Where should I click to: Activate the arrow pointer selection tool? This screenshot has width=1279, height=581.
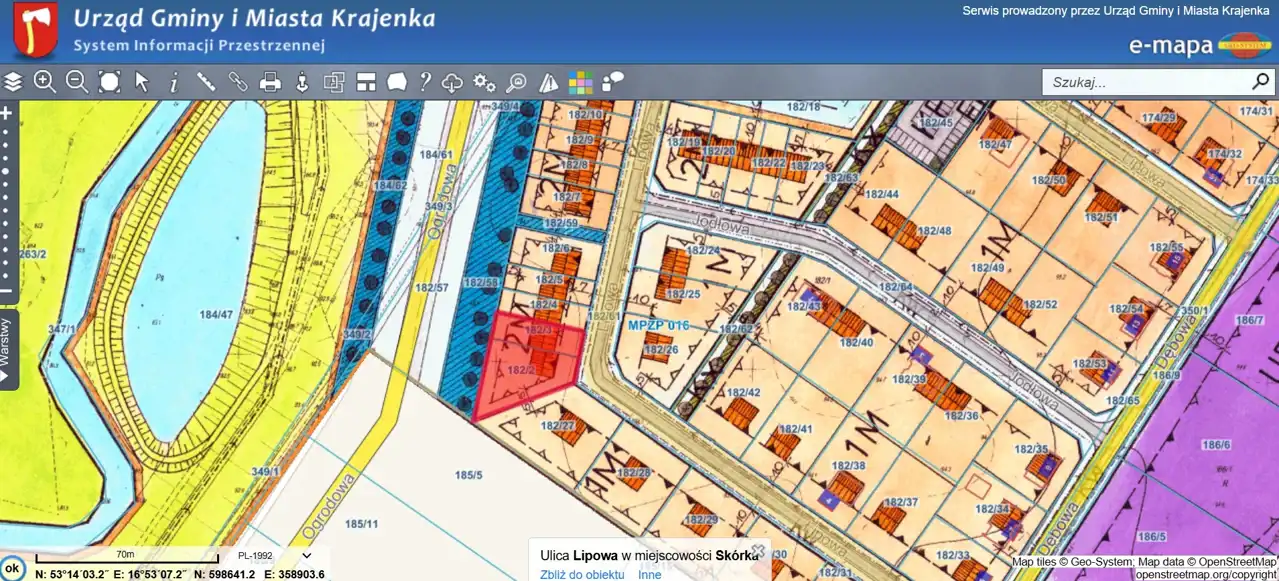[x=142, y=82]
